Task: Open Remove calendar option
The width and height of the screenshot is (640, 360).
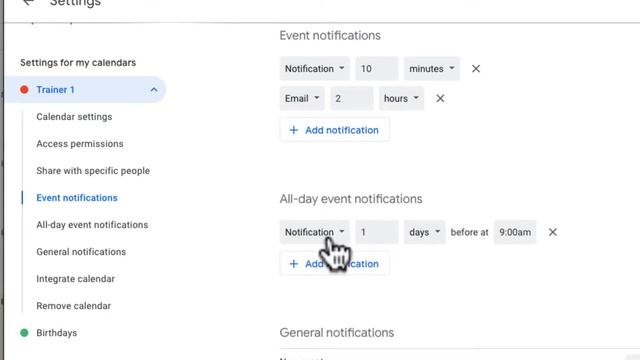Action: [73, 306]
